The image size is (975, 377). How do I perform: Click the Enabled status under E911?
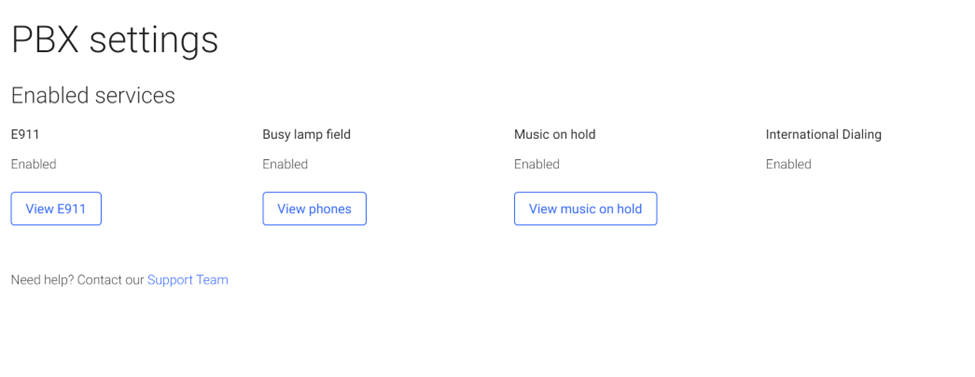click(34, 164)
